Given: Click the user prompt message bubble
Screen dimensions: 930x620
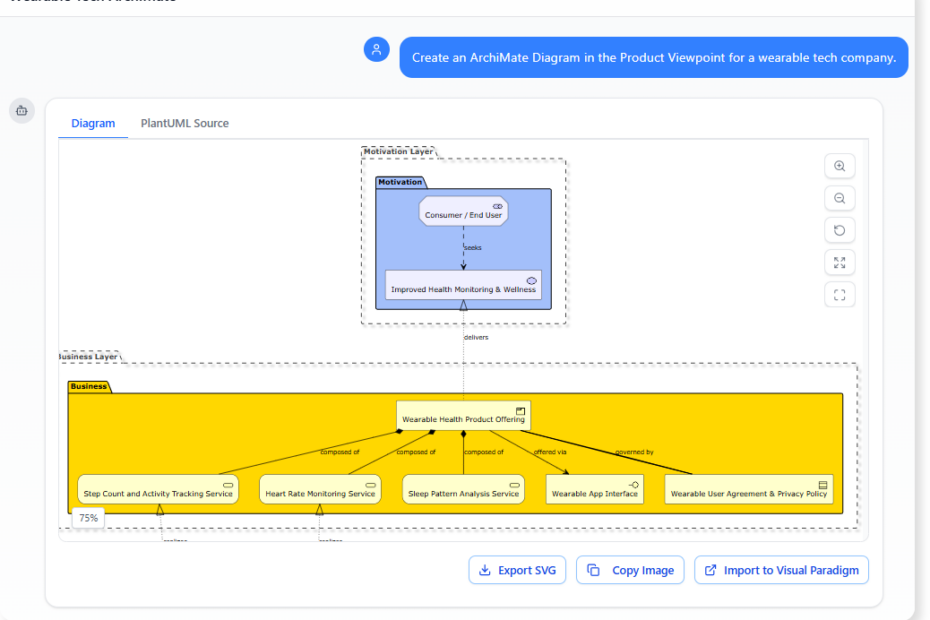Looking at the screenshot, I should [x=653, y=58].
